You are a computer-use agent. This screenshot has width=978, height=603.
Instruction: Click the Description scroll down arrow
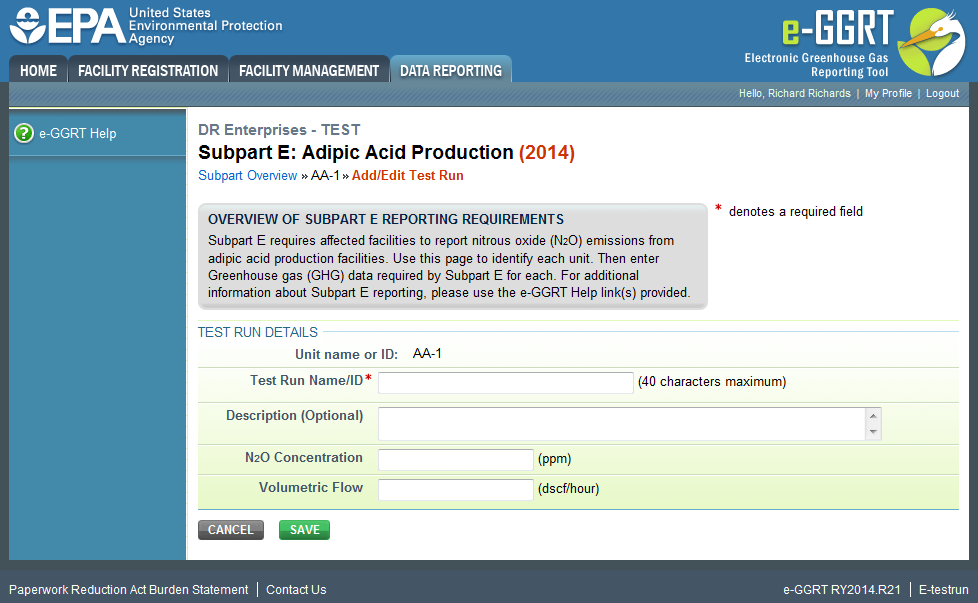point(873,432)
